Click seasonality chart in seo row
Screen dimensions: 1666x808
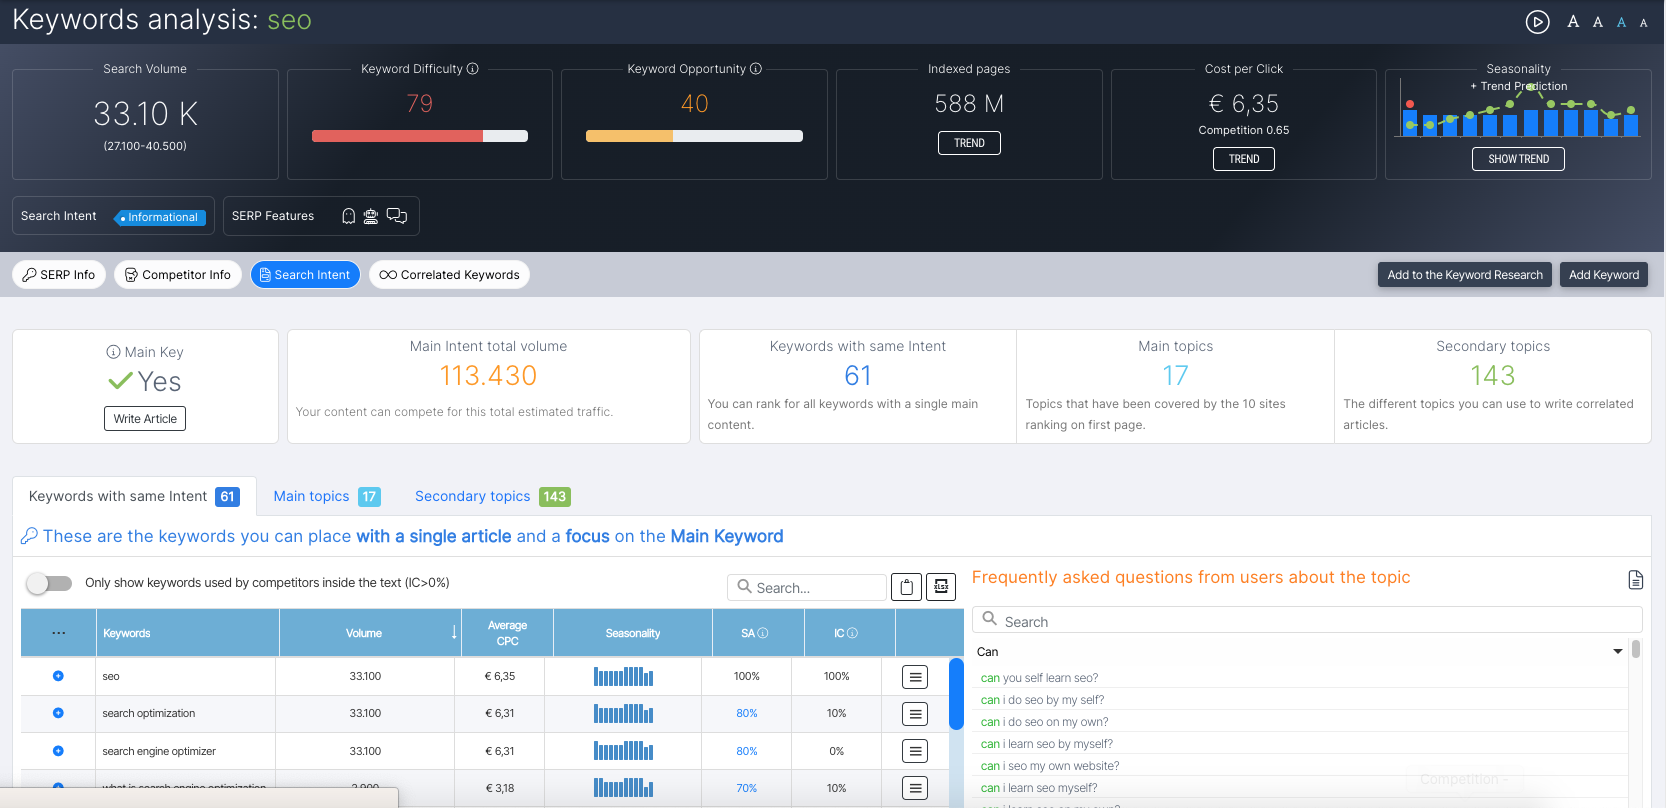[x=623, y=676]
